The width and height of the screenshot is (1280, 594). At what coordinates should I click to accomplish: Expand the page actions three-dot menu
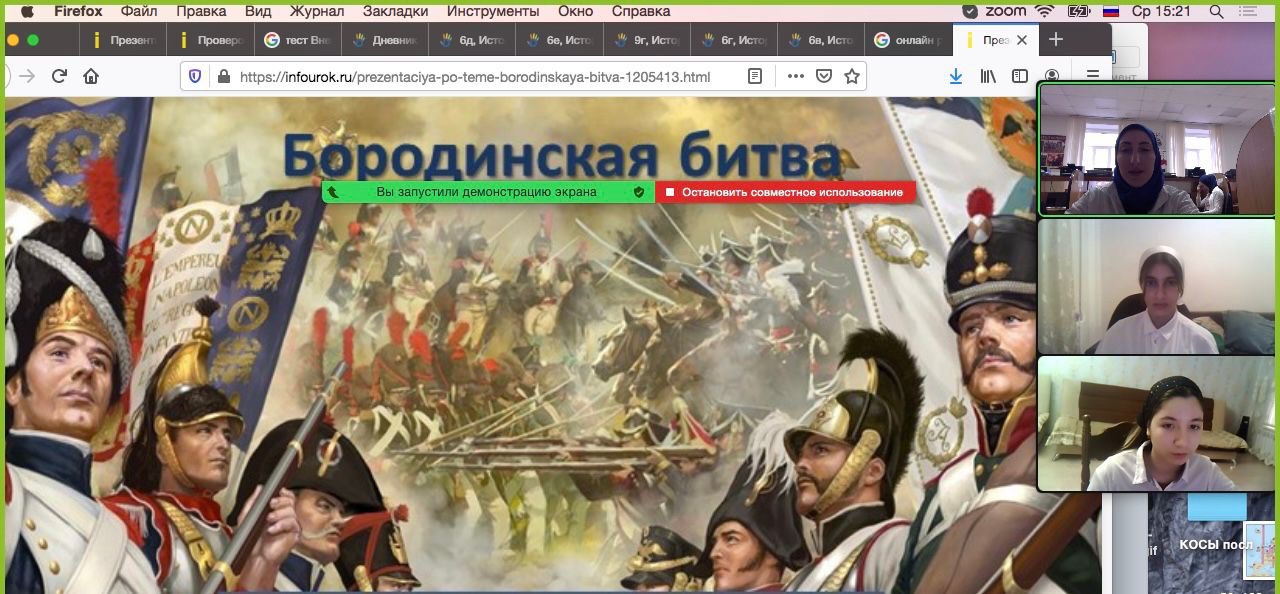tap(795, 76)
